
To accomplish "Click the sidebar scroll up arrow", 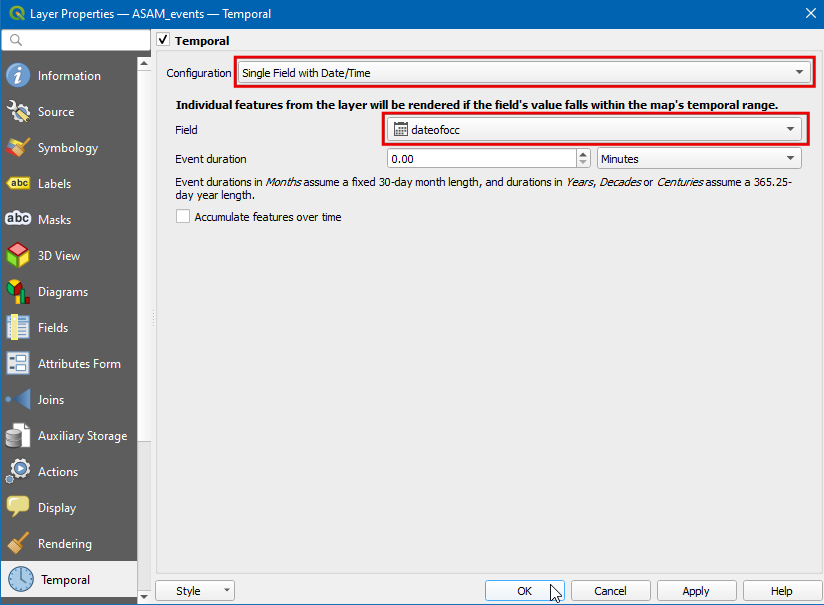I will point(144,64).
